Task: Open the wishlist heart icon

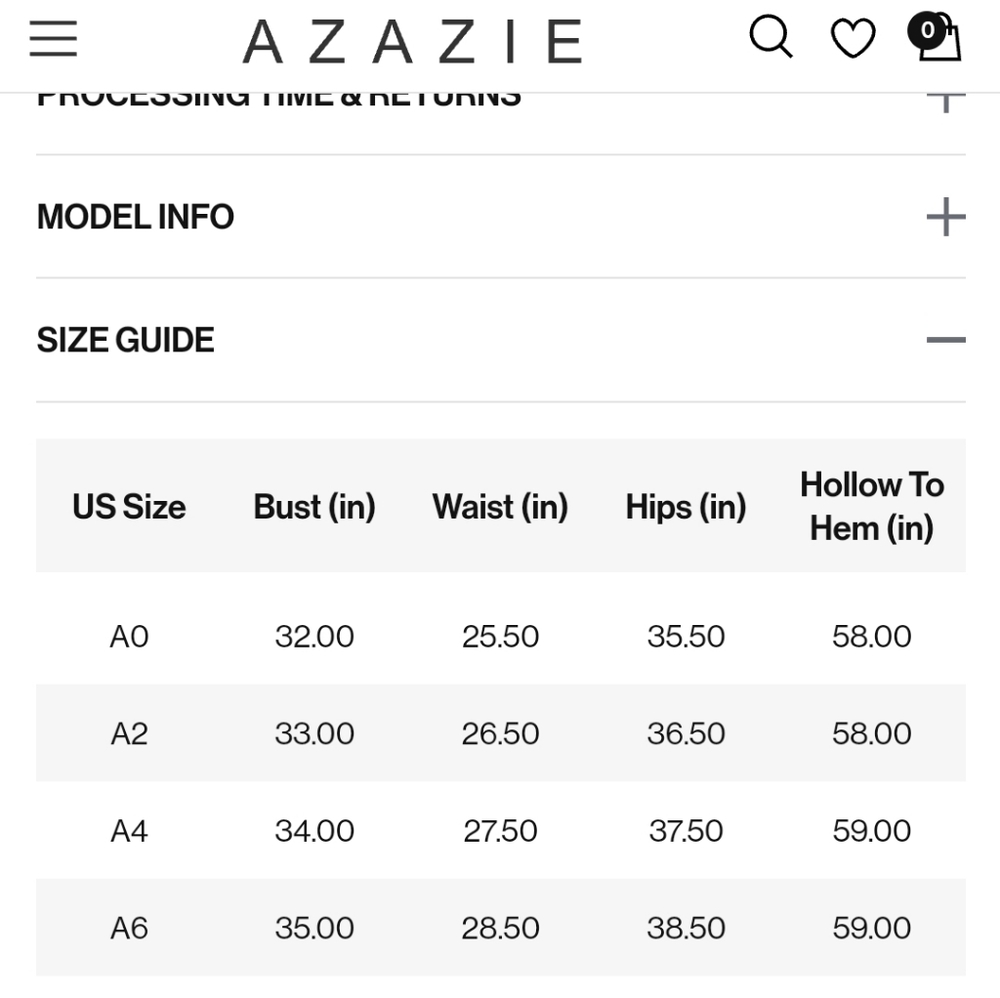Action: [x=853, y=38]
